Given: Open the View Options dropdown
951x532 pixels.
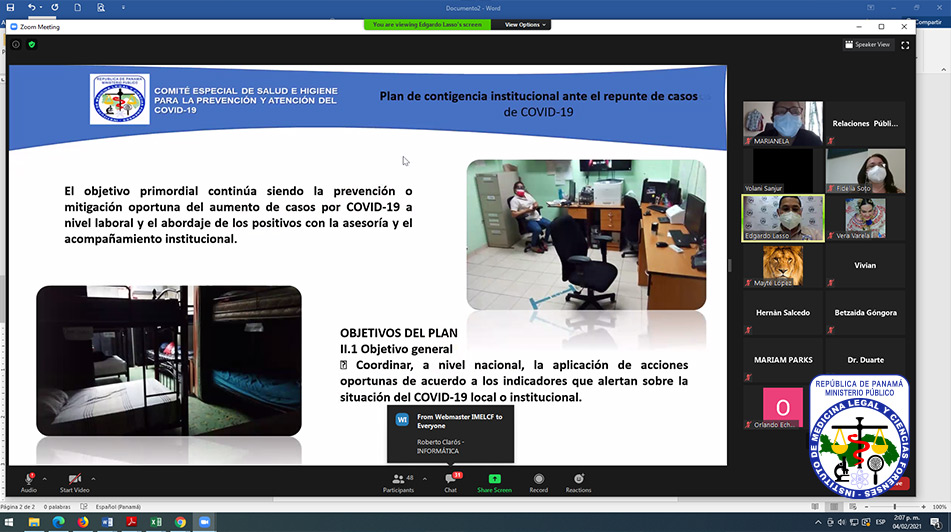Looking at the screenshot, I should pos(525,25).
